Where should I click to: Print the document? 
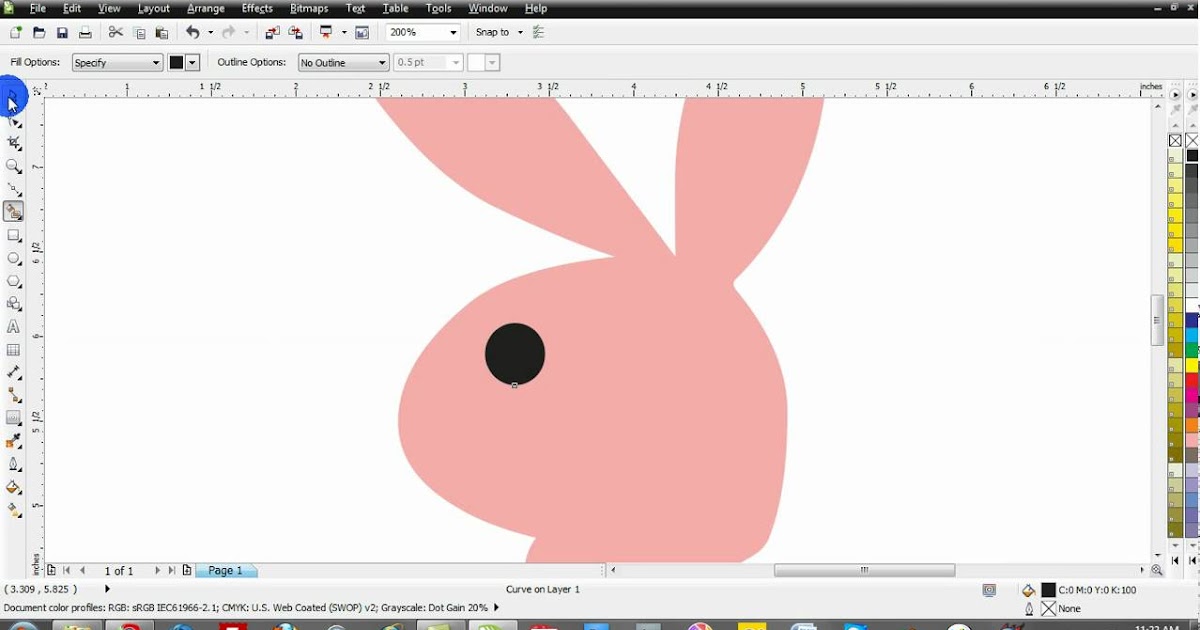point(85,33)
